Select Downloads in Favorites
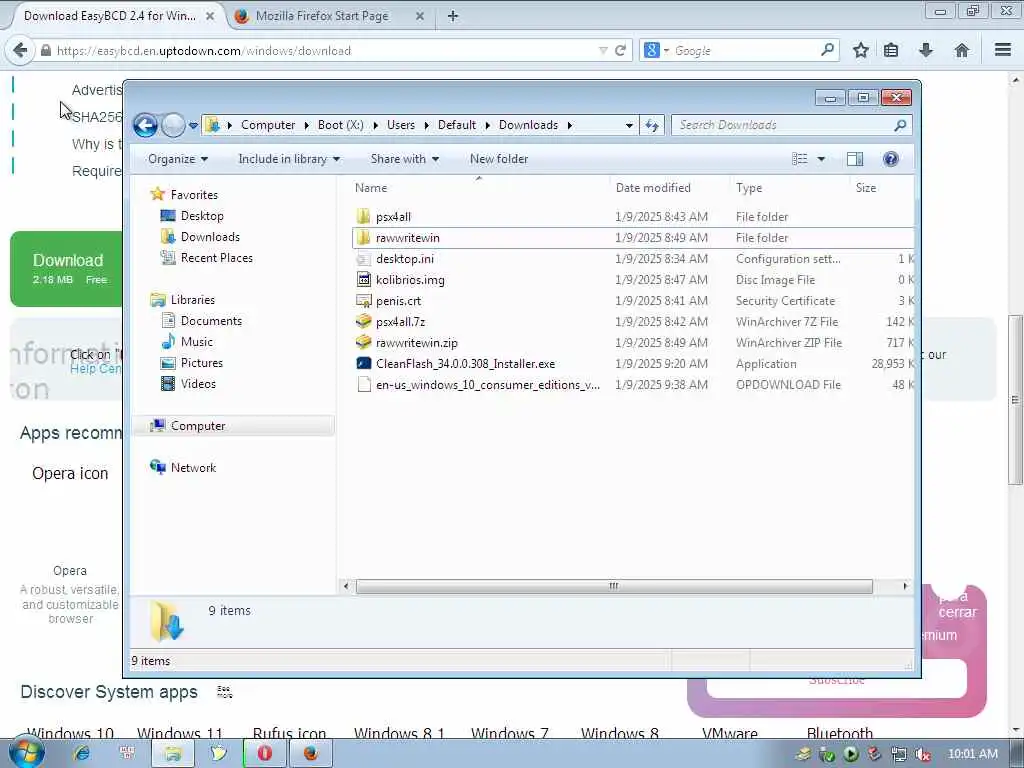The height and width of the screenshot is (768, 1024). pyautogui.click(x=200, y=236)
